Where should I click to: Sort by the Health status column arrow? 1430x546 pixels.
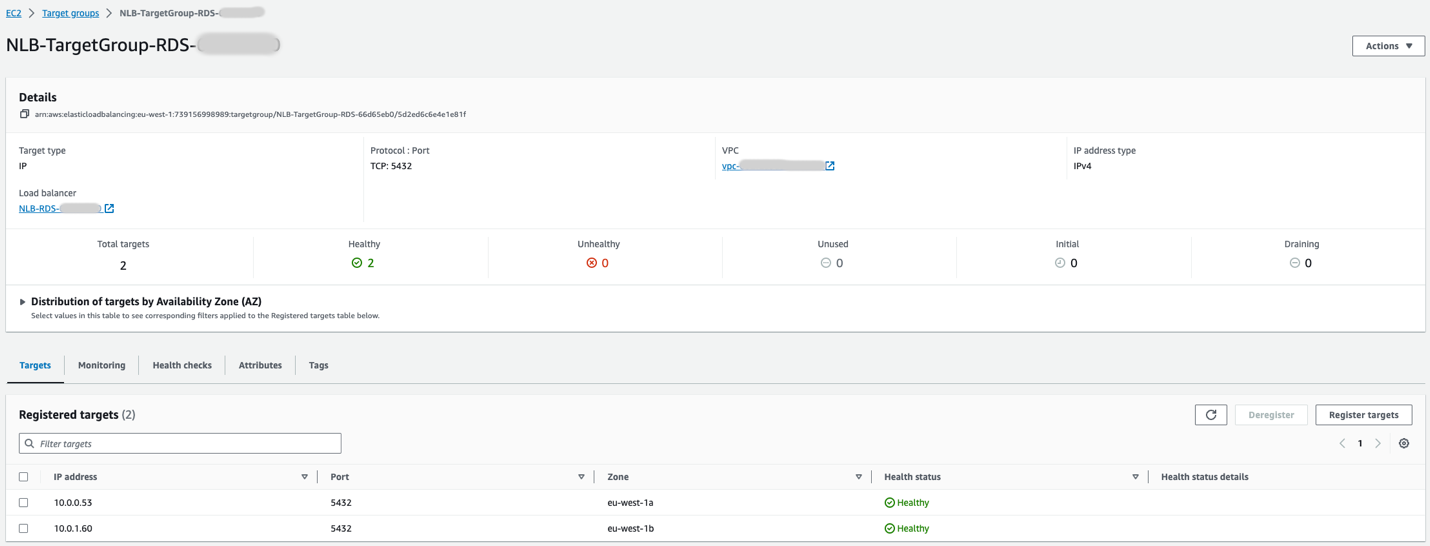pos(1135,477)
